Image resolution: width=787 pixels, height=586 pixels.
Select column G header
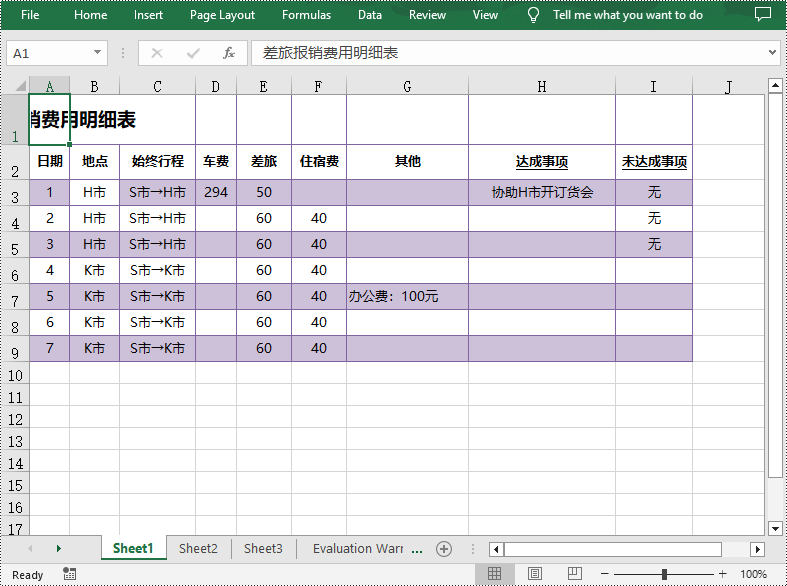point(407,86)
